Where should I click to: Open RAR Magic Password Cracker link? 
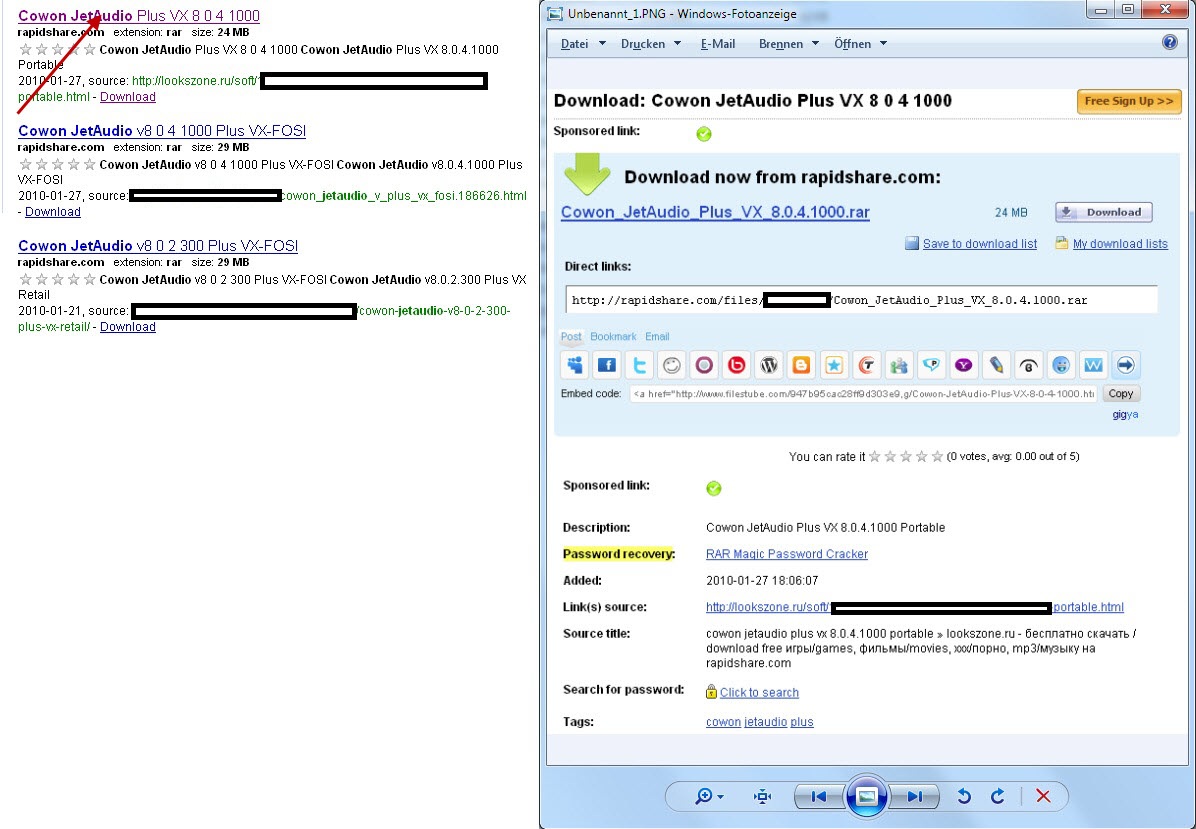point(786,554)
